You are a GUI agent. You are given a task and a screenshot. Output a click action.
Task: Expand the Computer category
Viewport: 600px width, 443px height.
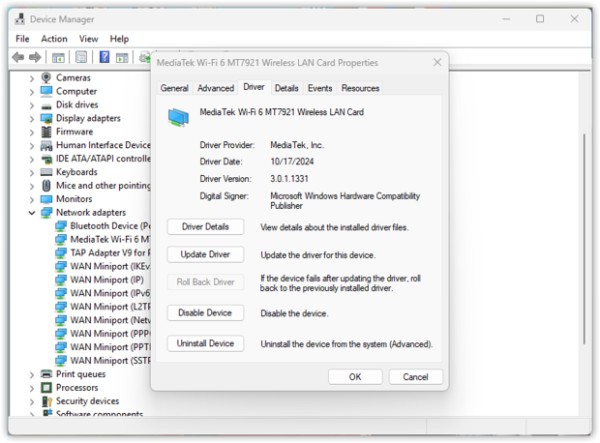pos(32,92)
